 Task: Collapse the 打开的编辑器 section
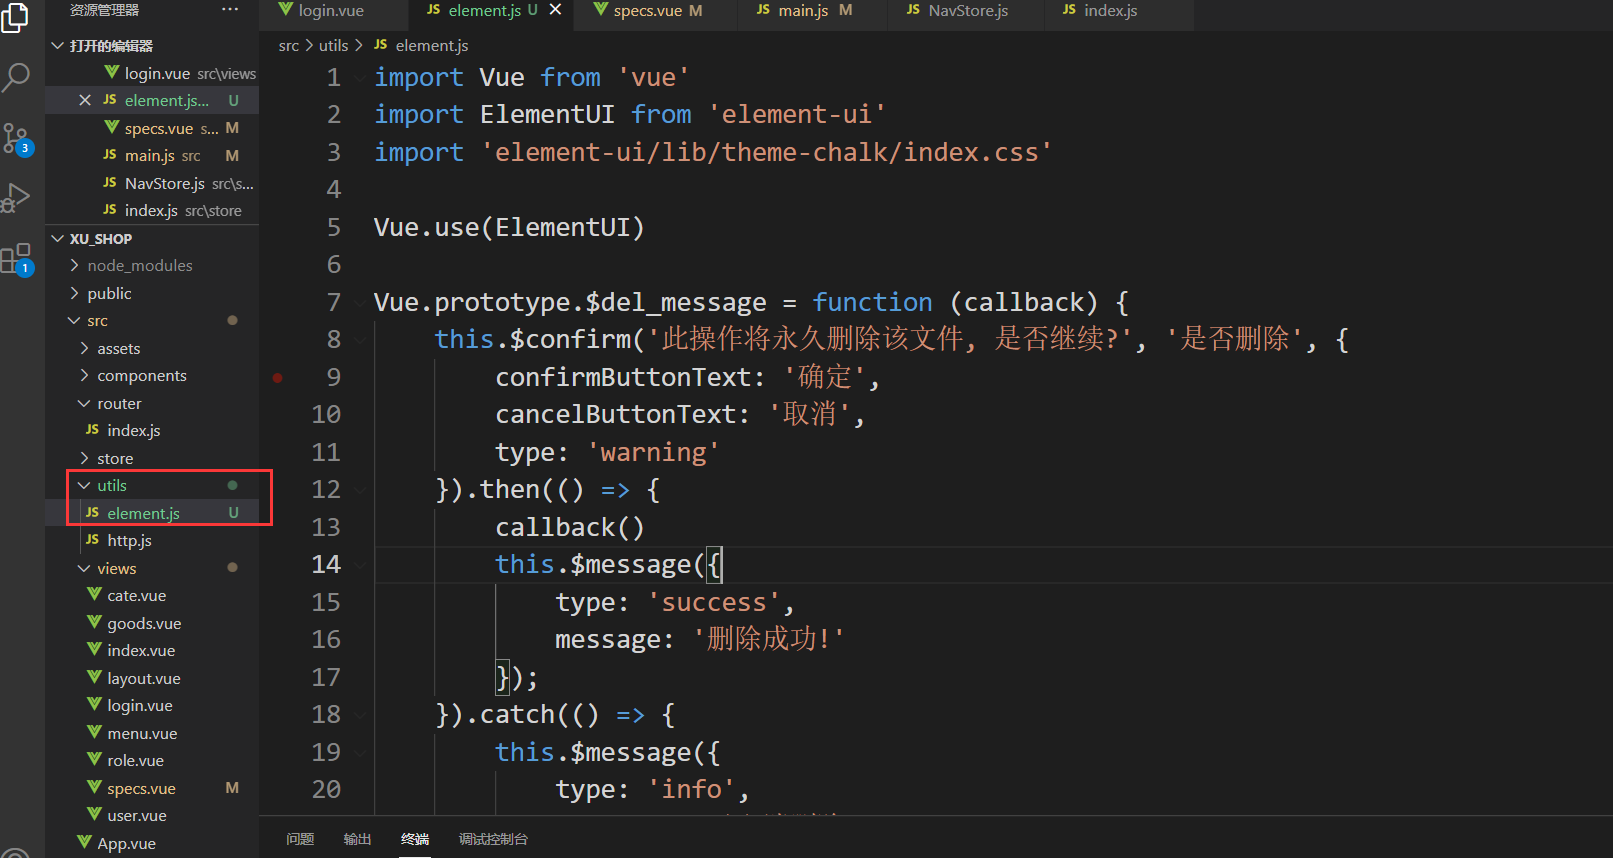(x=58, y=46)
